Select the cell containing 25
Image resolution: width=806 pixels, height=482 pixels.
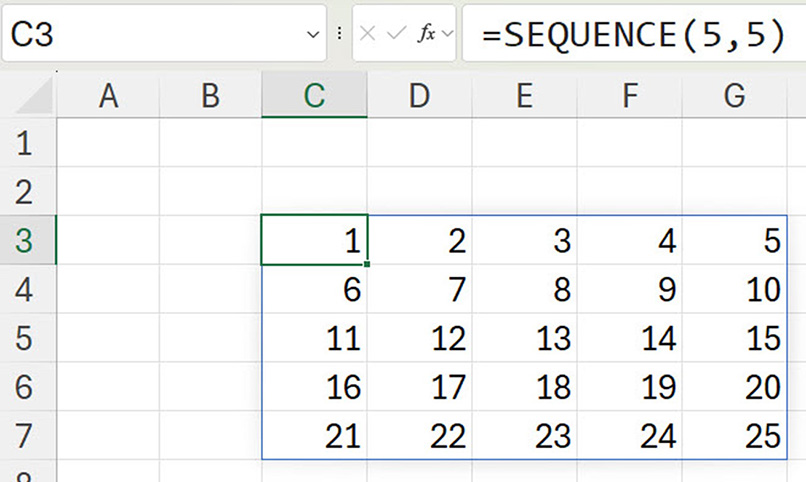735,435
